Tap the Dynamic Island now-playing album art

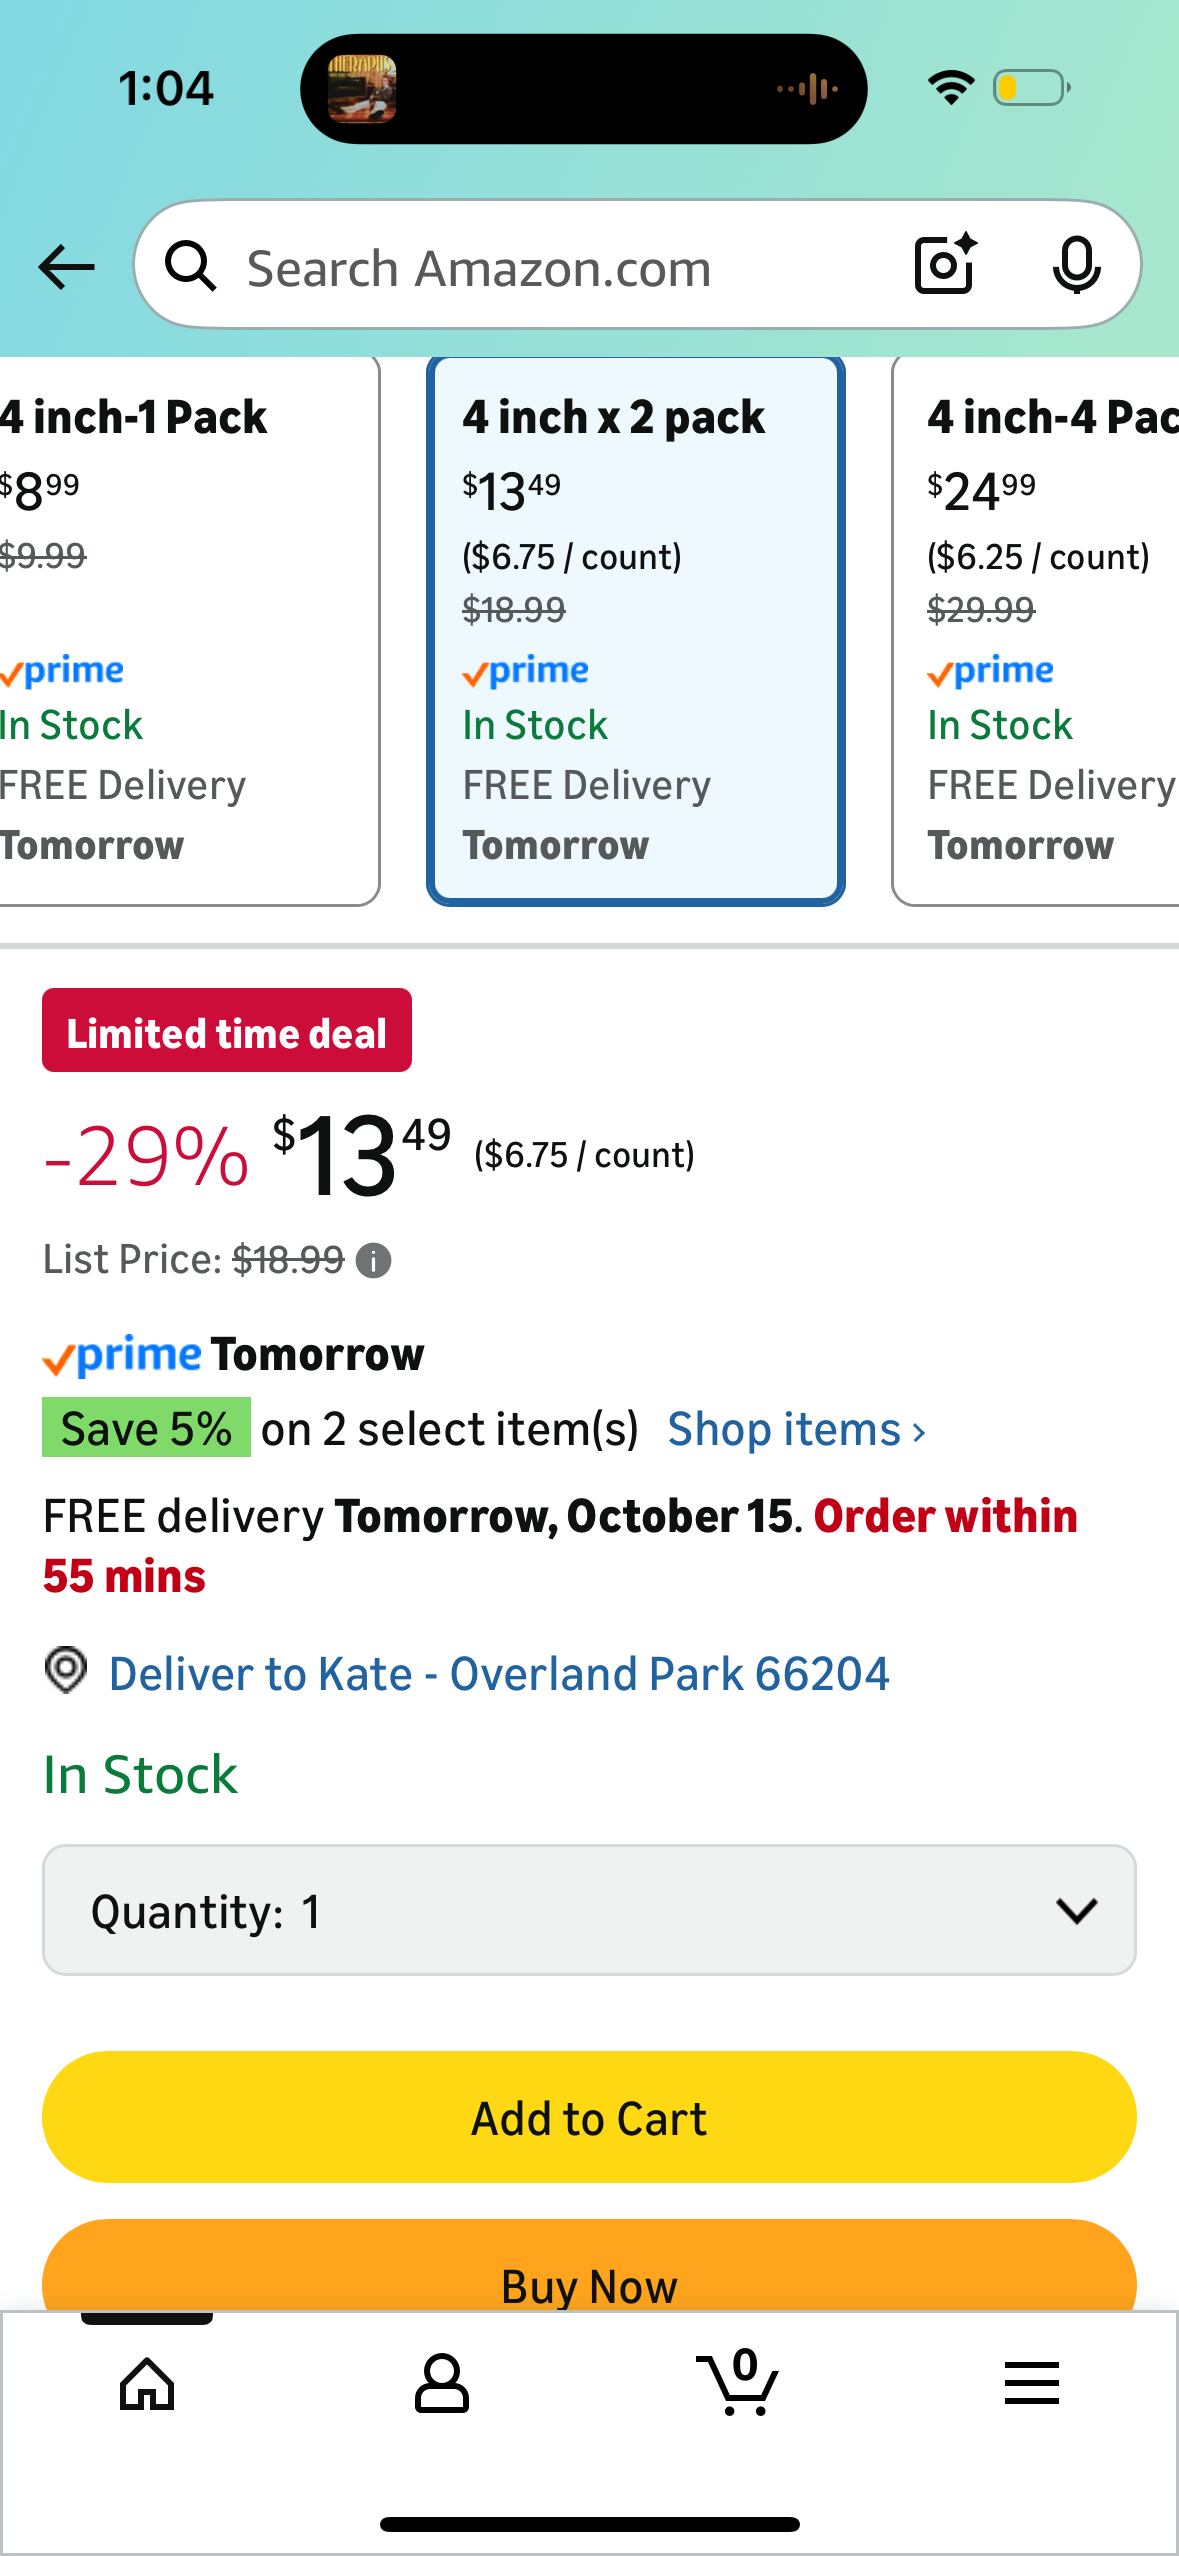tap(362, 89)
